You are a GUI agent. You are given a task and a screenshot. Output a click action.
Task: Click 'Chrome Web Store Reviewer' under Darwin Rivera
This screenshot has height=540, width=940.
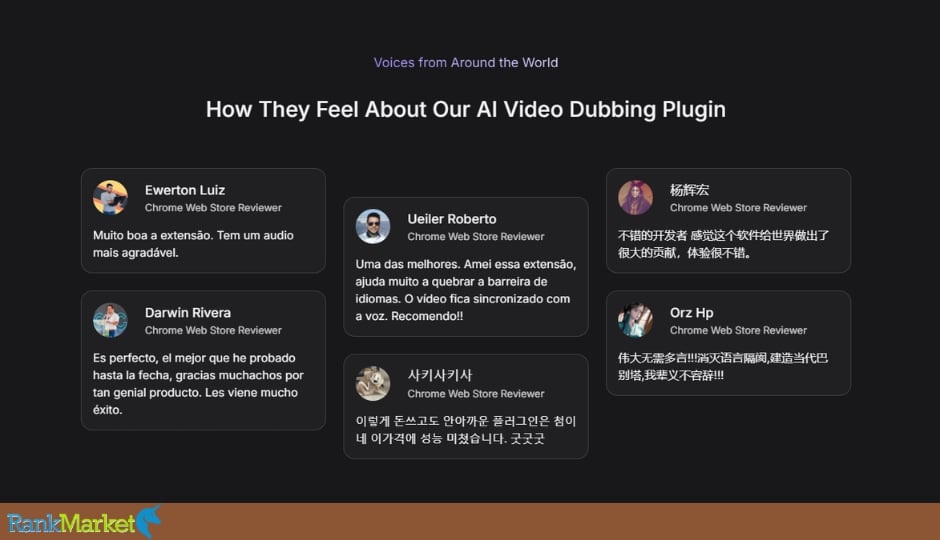tap(213, 330)
